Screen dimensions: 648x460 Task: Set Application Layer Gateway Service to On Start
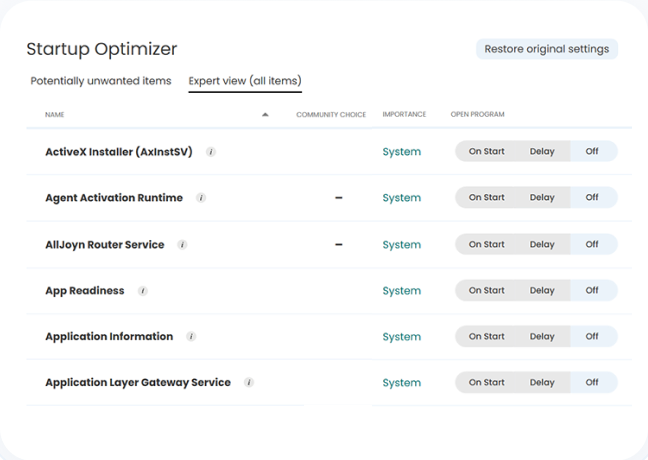pos(486,382)
